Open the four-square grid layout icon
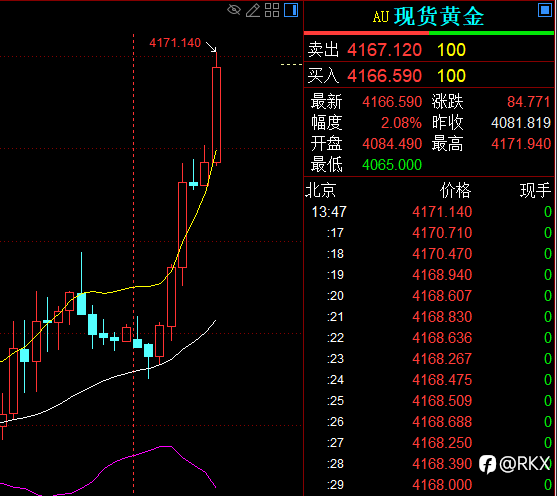The width and height of the screenshot is (557, 496). pyautogui.click(x=272, y=10)
